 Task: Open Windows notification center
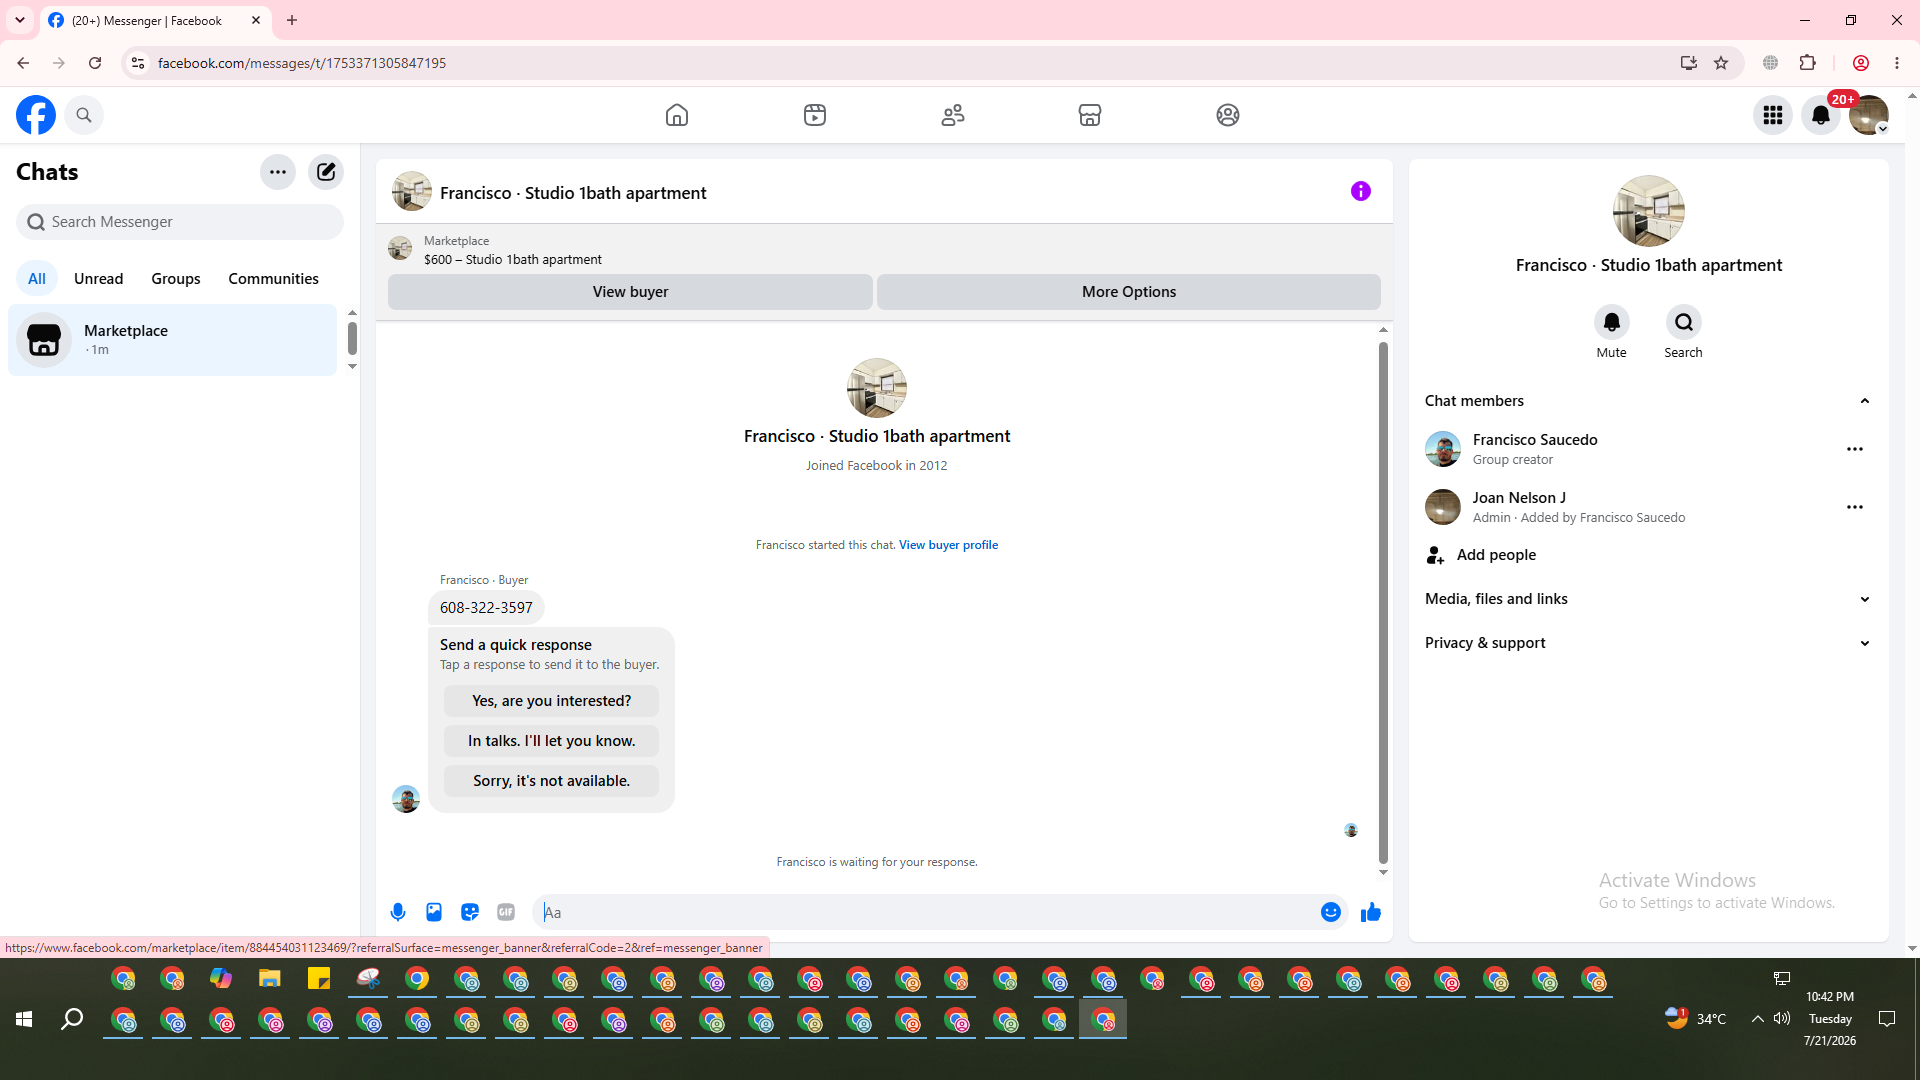click(x=1887, y=1019)
